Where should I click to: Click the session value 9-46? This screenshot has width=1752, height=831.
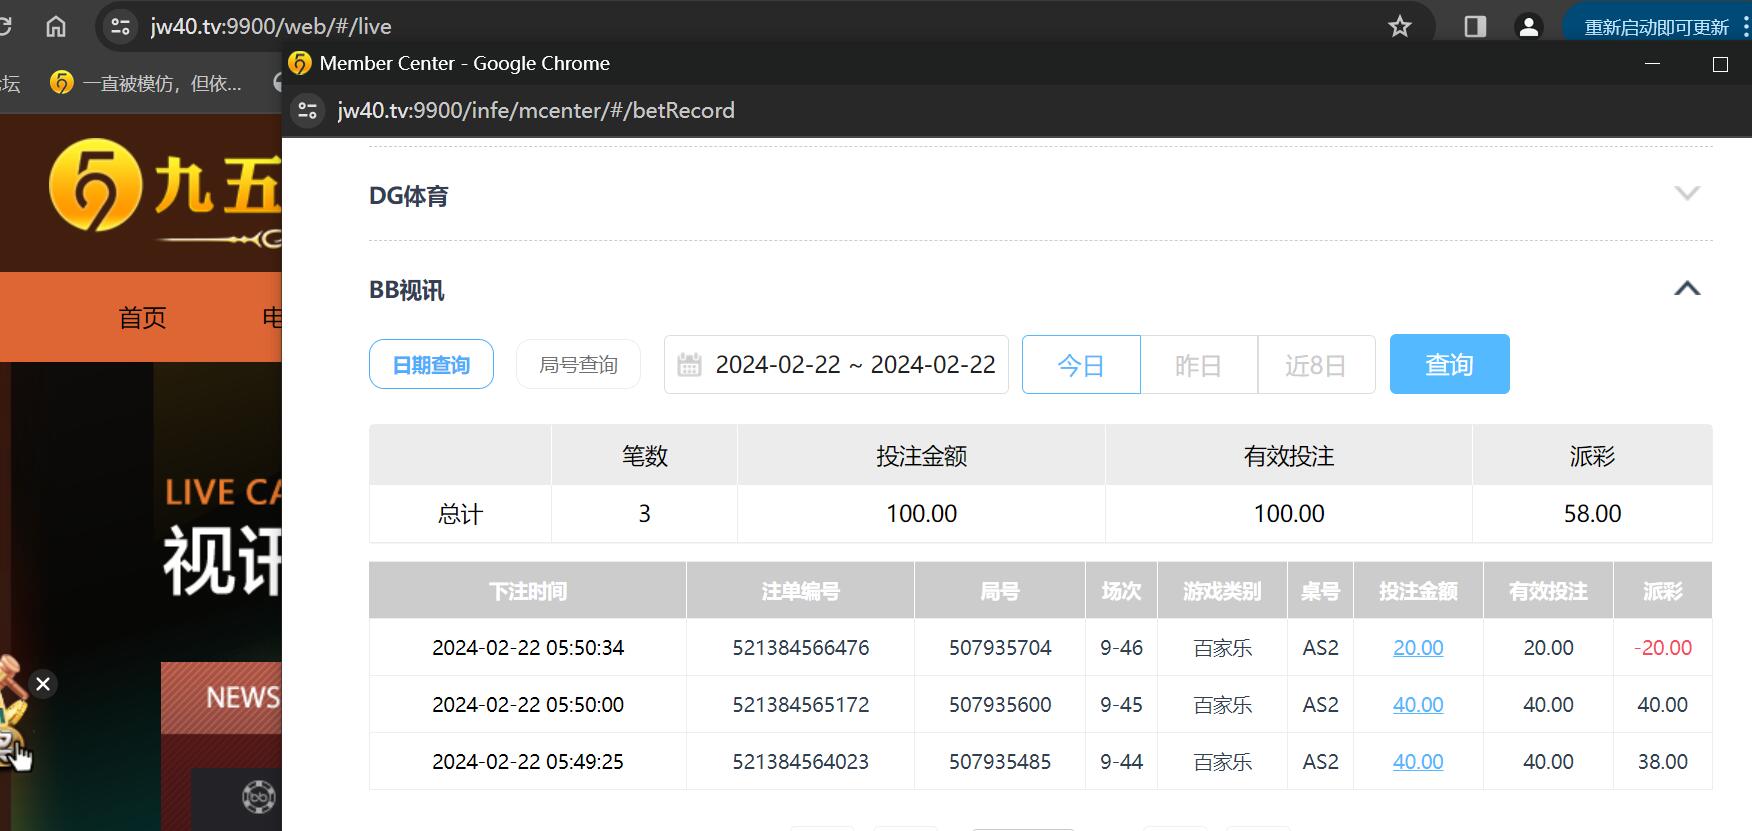click(x=1121, y=647)
